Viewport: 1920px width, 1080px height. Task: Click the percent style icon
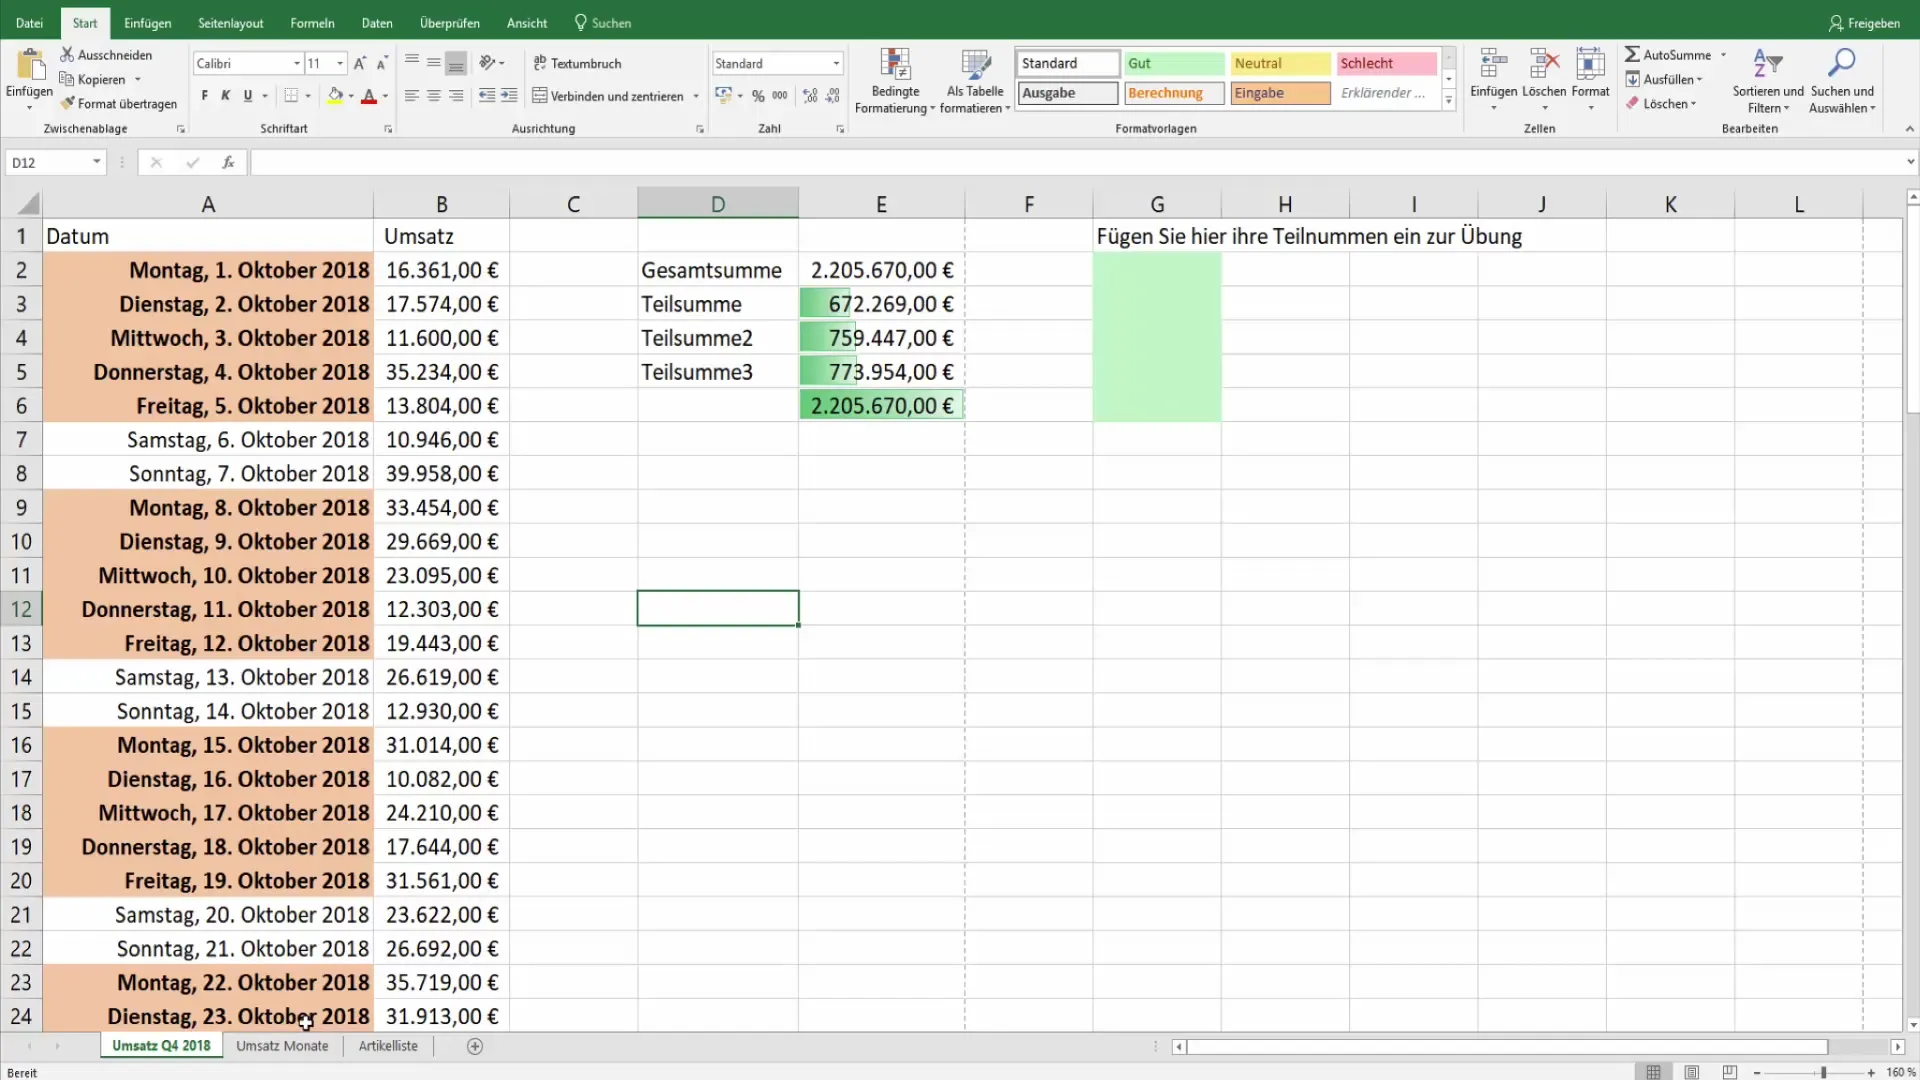tap(758, 96)
